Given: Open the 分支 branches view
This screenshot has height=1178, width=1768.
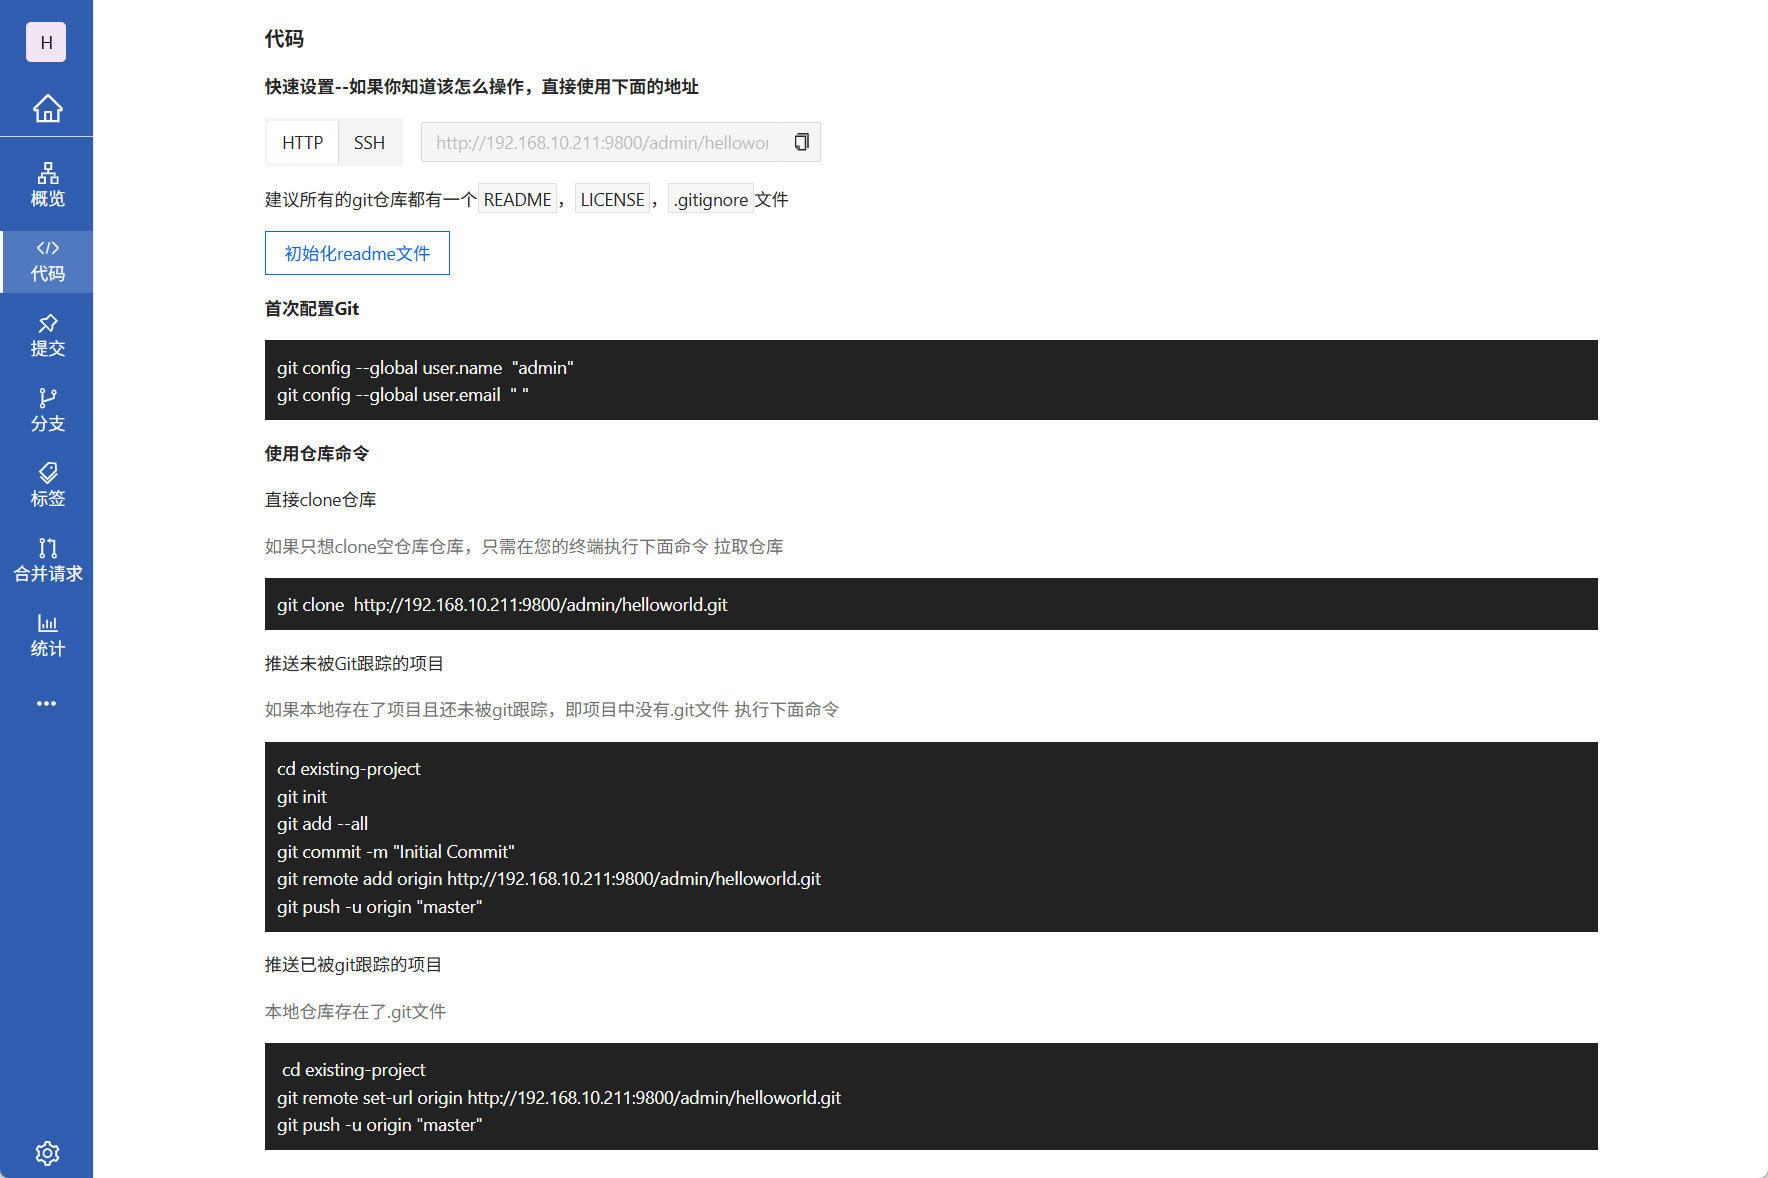Looking at the screenshot, I should pos(47,409).
